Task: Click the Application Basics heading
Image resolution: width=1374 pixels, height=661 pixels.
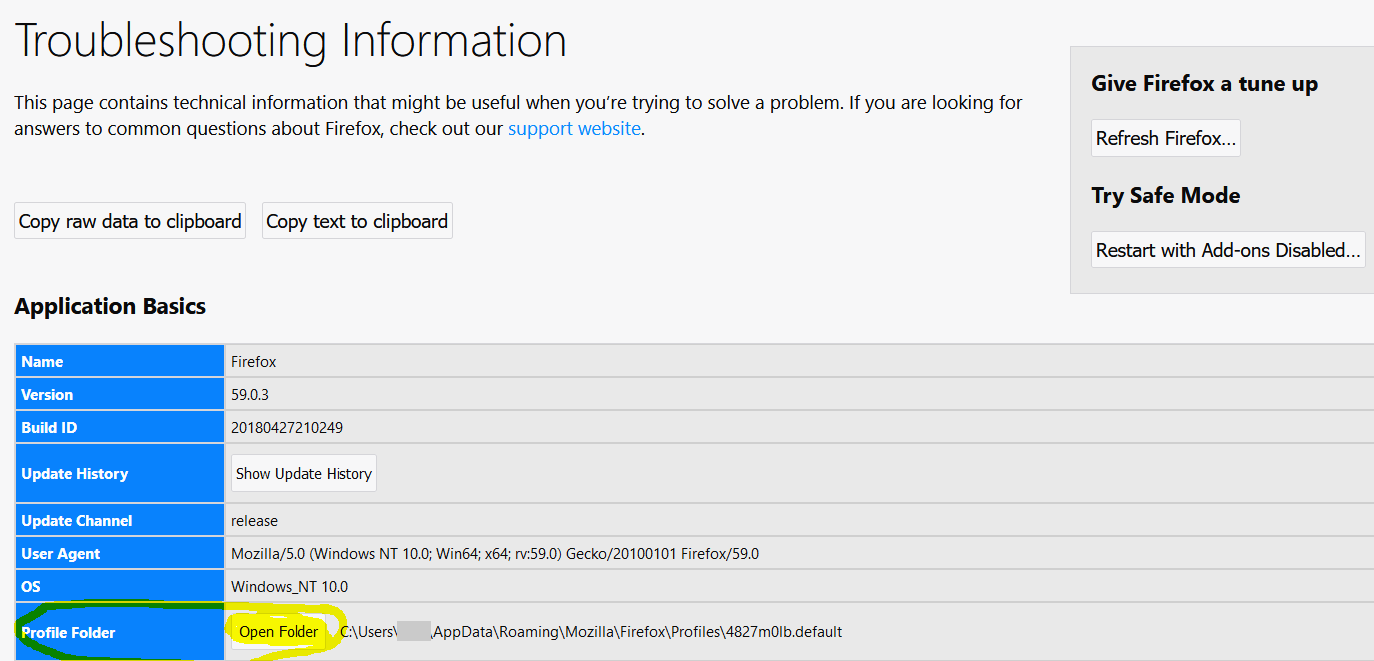Action: coord(110,307)
